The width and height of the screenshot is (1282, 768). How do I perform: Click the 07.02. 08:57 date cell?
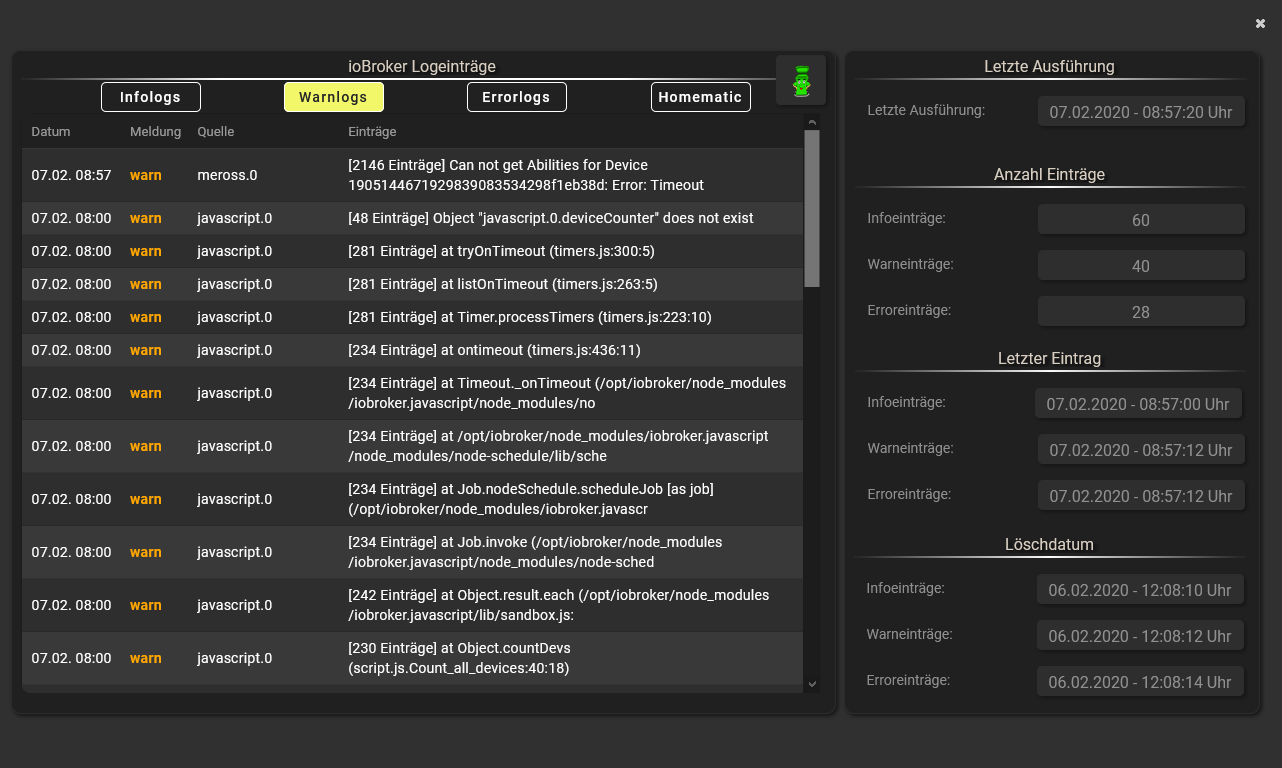(x=71, y=175)
